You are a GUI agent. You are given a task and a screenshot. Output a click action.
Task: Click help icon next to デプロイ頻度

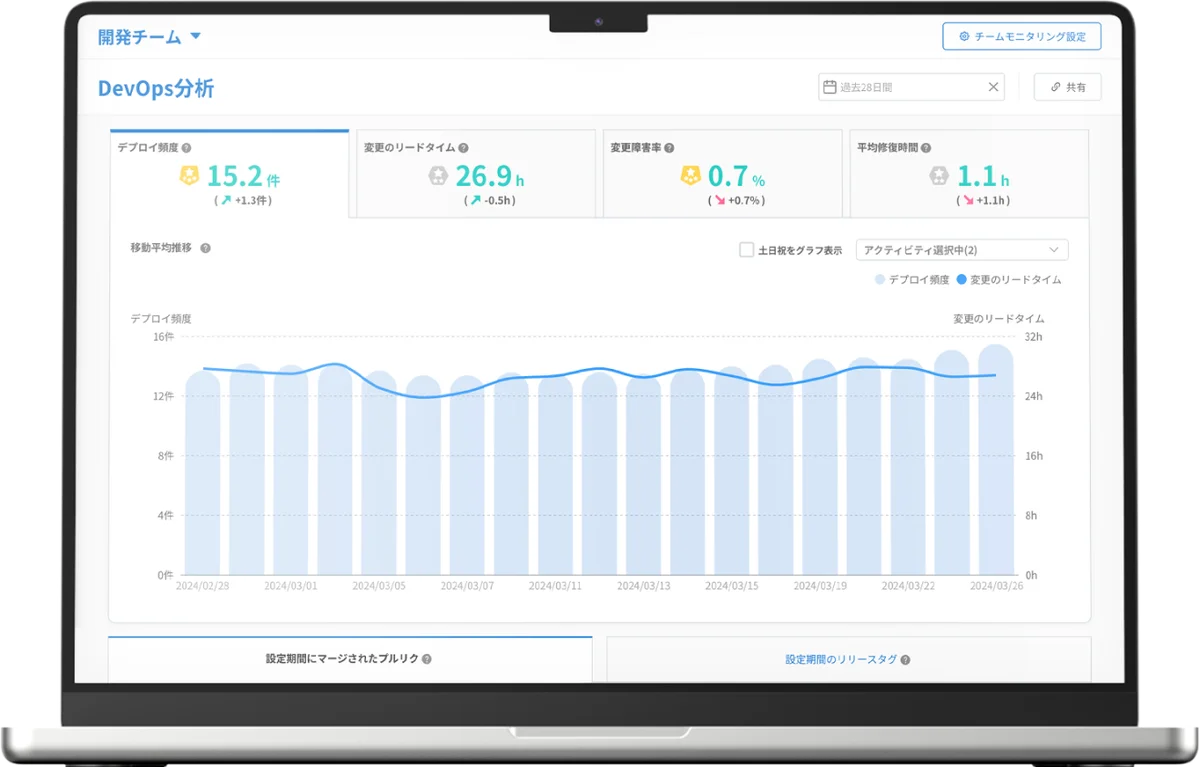point(186,147)
